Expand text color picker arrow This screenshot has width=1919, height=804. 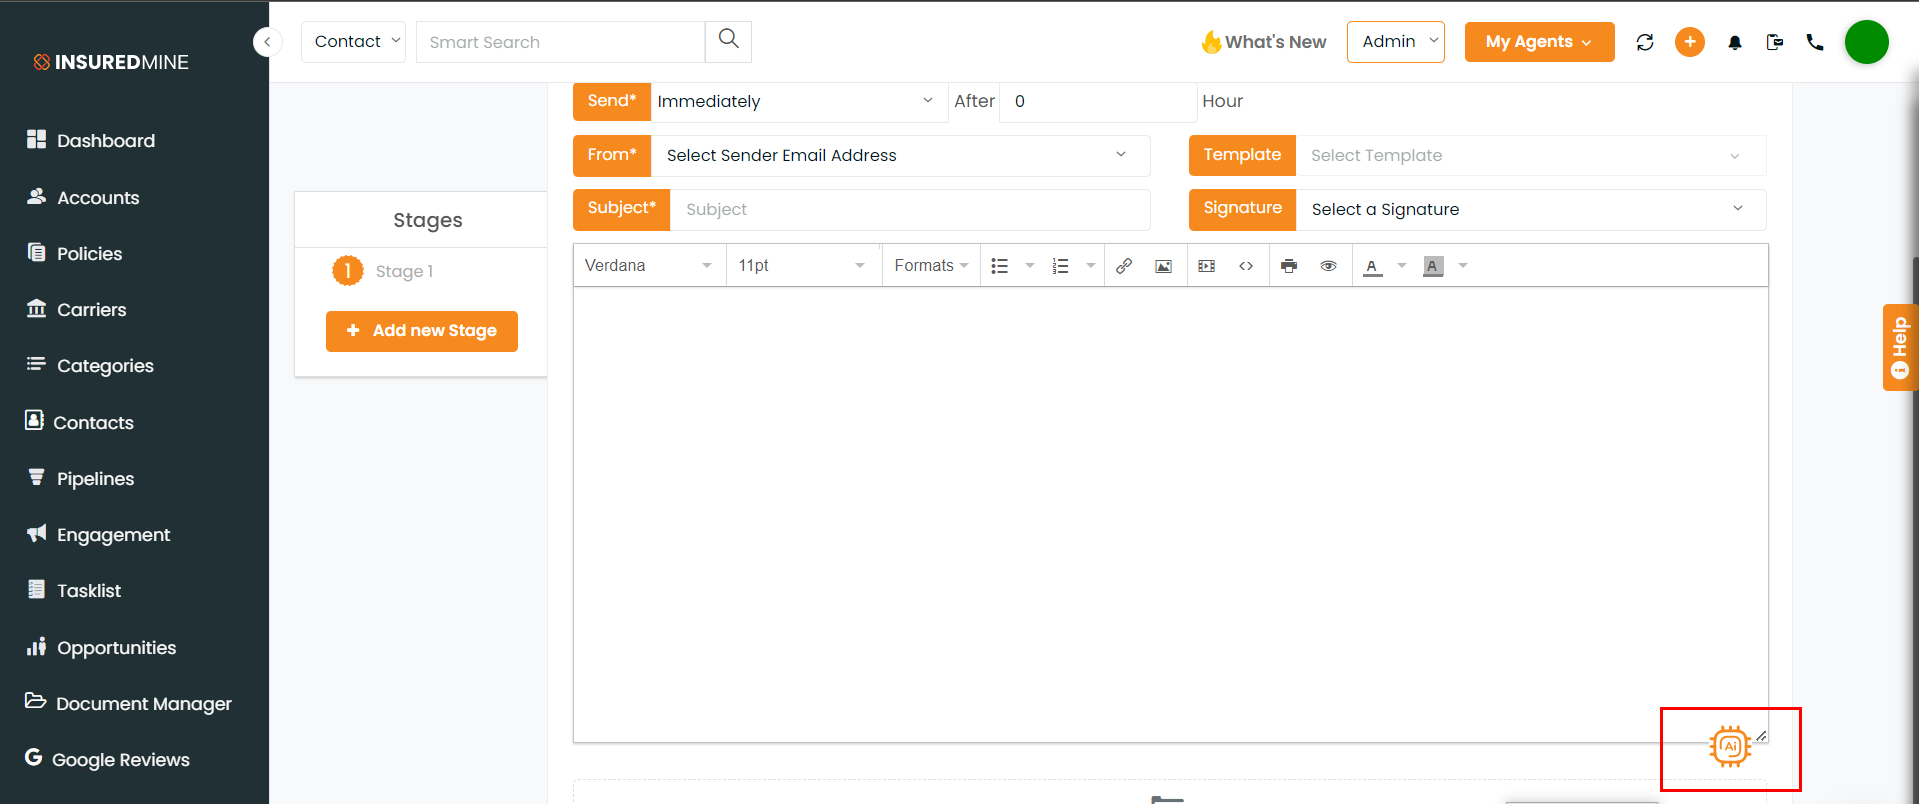pyautogui.click(x=1402, y=266)
